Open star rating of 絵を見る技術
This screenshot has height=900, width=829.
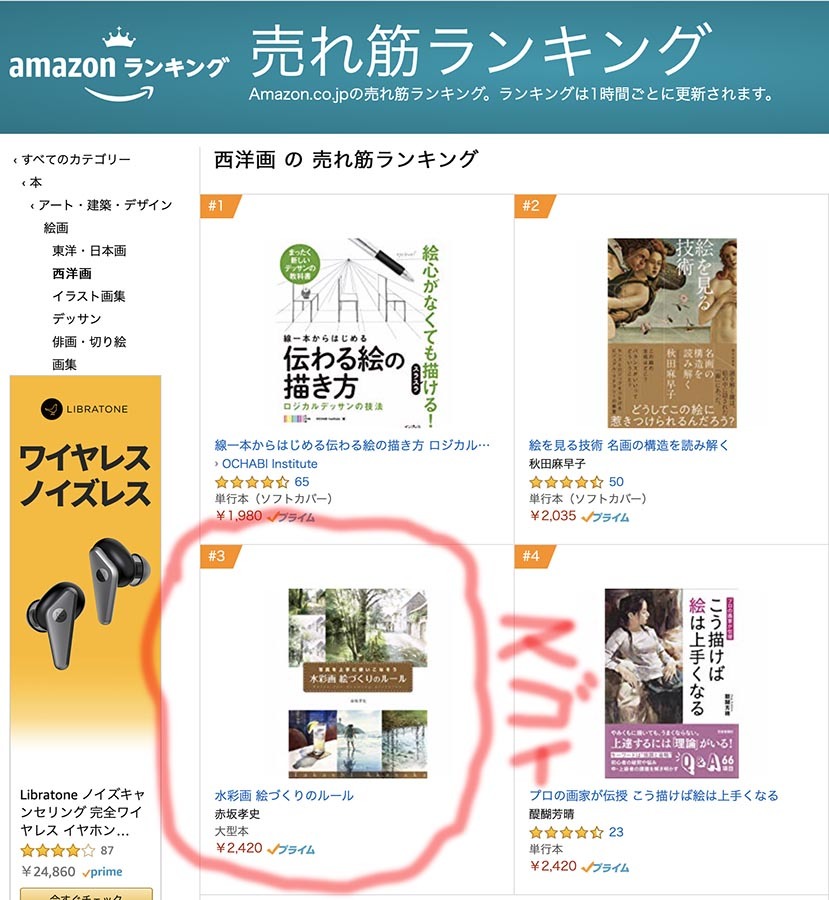click(x=565, y=482)
